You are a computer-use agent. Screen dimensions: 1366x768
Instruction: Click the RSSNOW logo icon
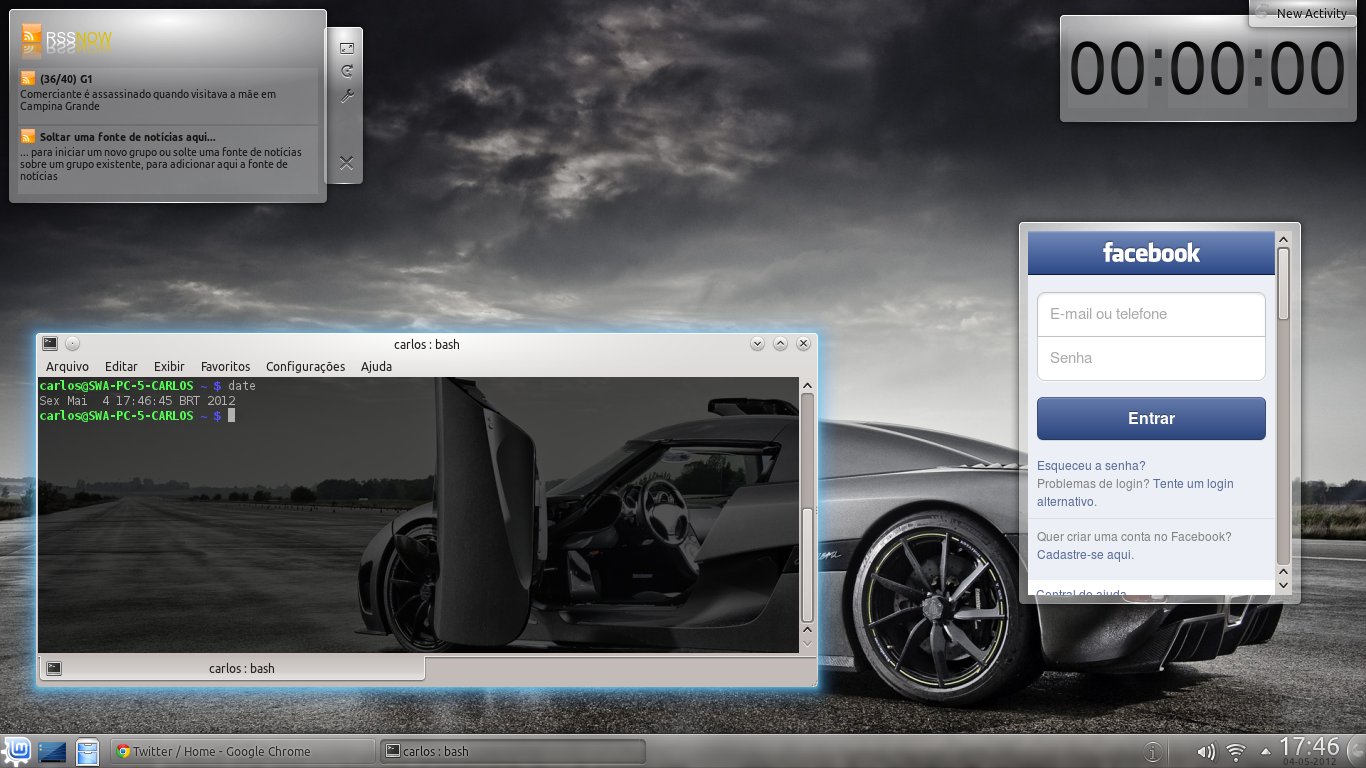pyautogui.click(x=31, y=35)
